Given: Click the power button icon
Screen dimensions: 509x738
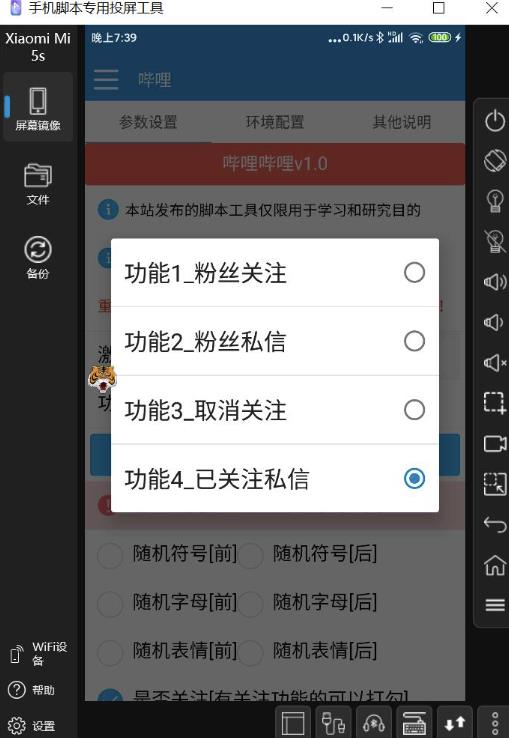Looking at the screenshot, I should pyautogui.click(x=495, y=121).
